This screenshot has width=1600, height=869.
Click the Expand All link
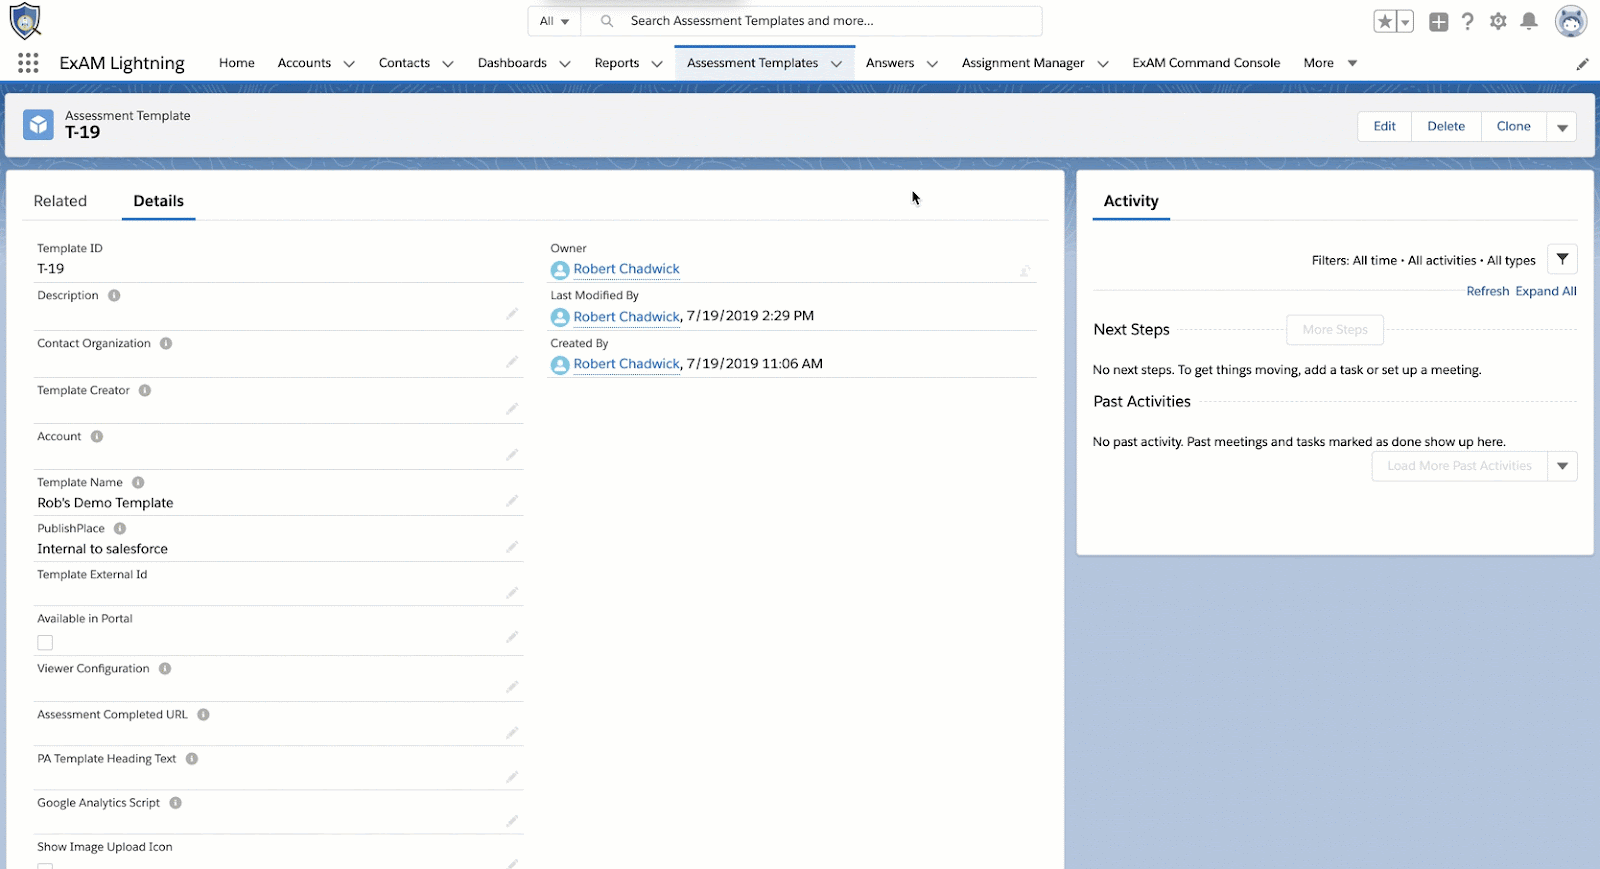pyautogui.click(x=1546, y=292)
